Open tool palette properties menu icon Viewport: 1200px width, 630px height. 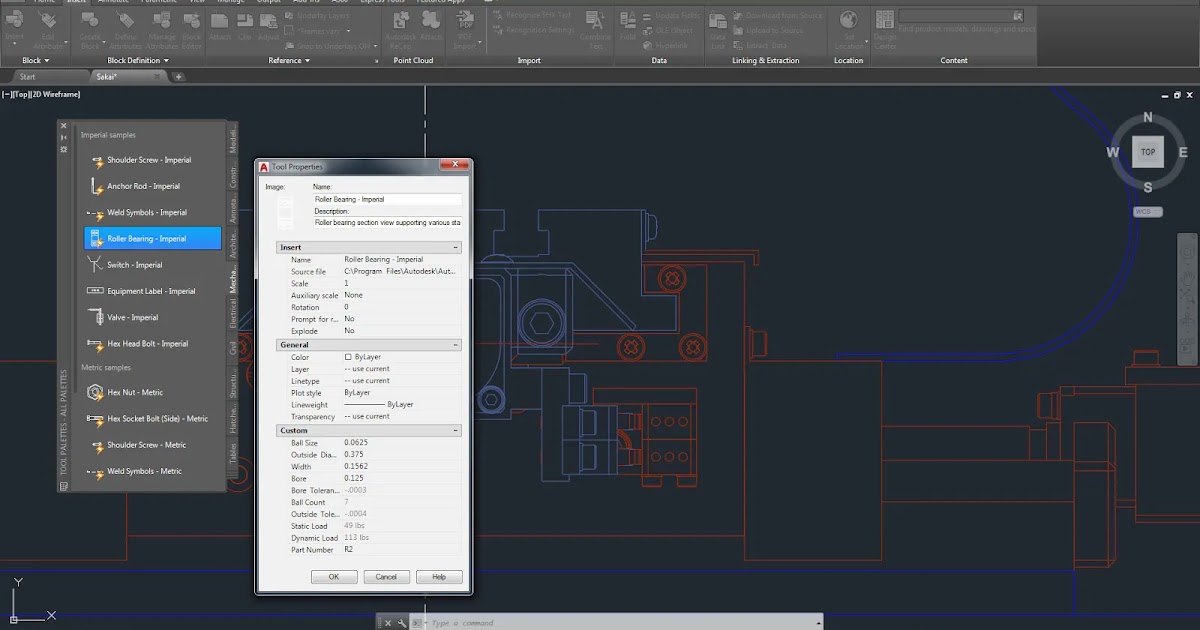click(64, 149)
